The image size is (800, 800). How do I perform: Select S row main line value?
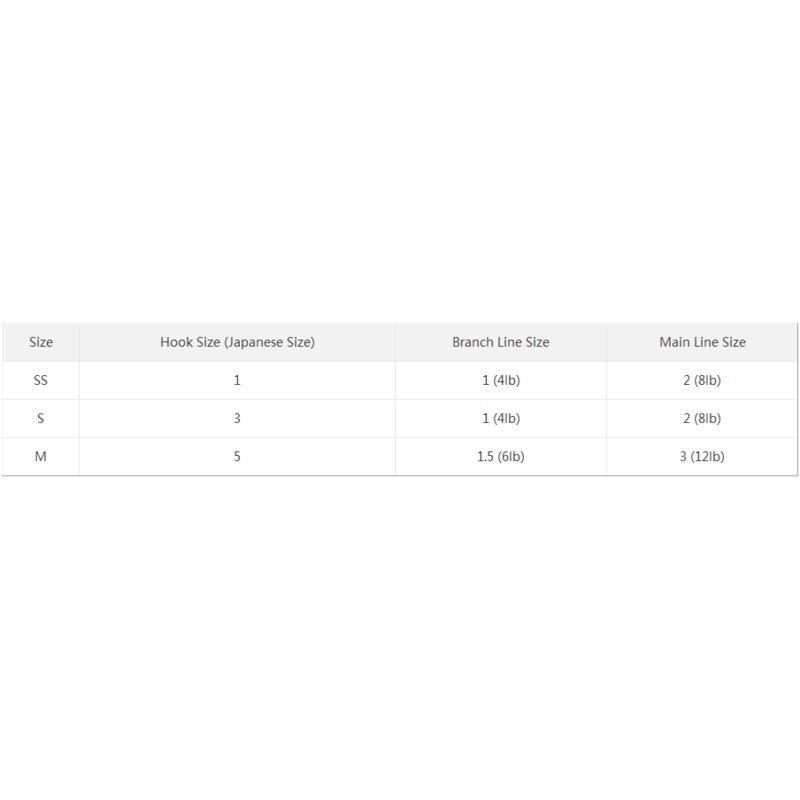pyautogui.click(x=702, y=418)
